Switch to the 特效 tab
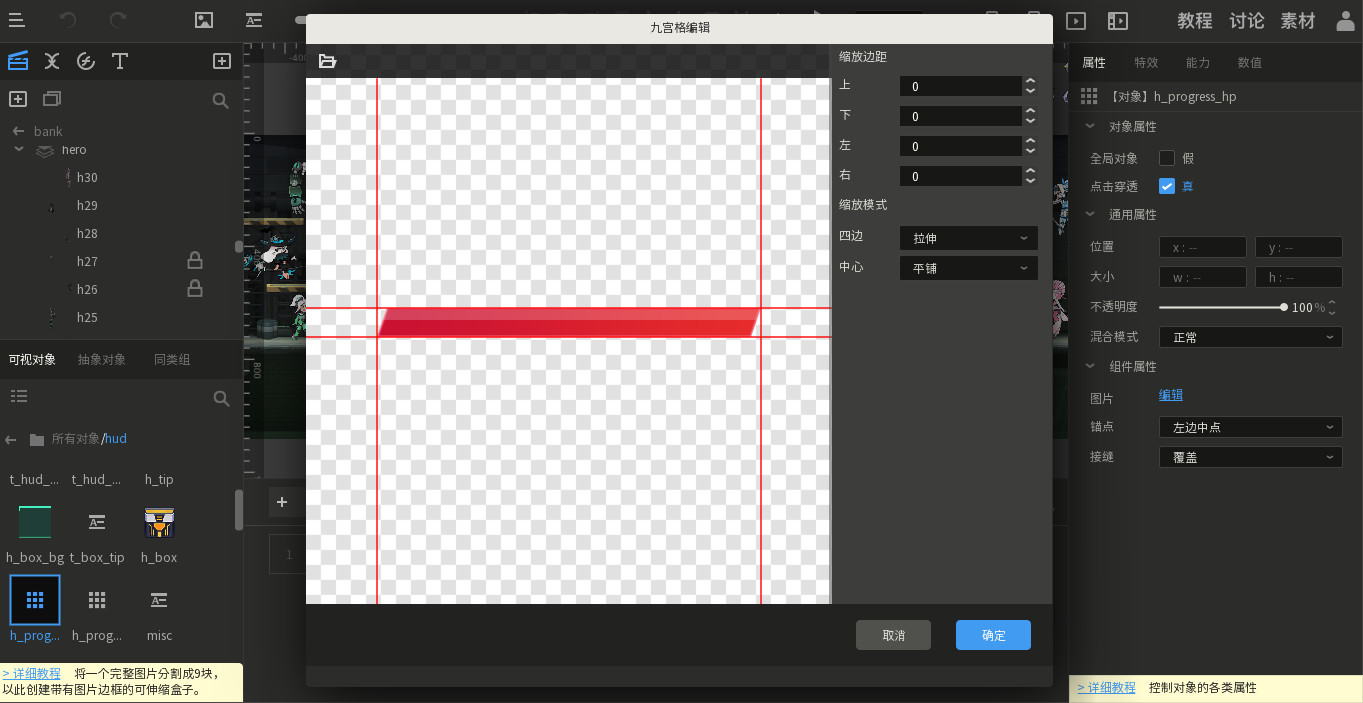The width and height of the screenshot is (1363, 703). click(1146, 61)
